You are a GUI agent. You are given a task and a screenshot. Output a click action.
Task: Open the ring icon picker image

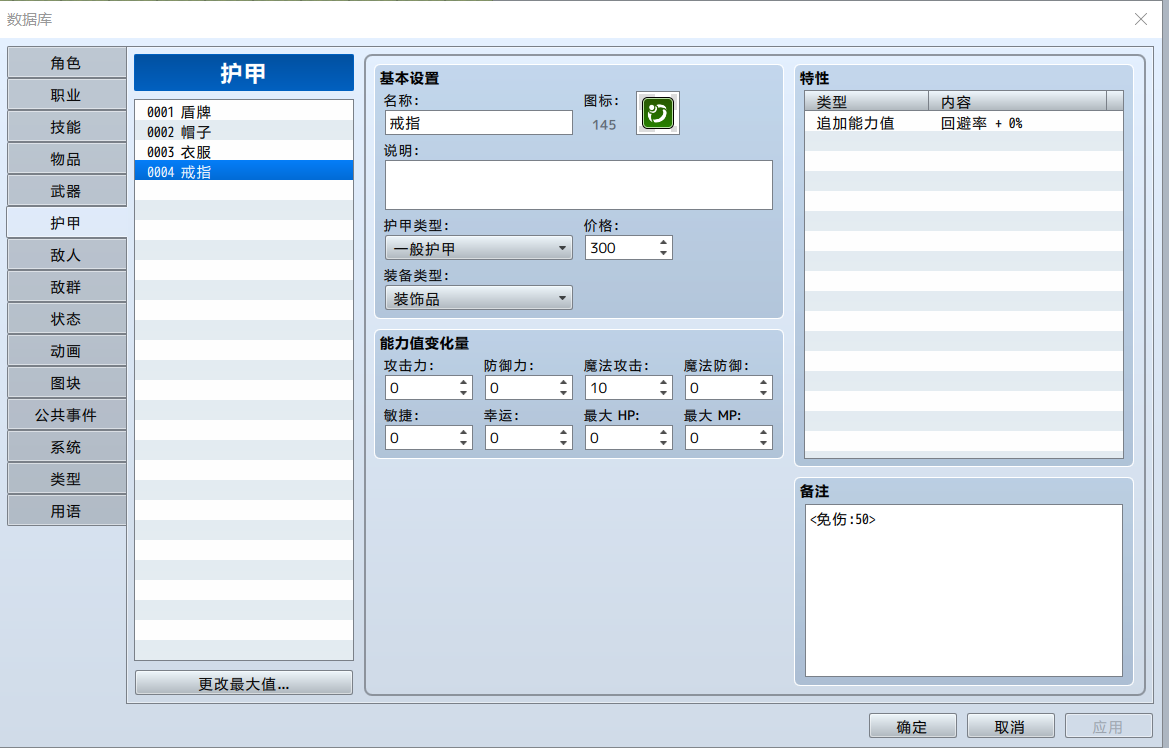point(658,113)
